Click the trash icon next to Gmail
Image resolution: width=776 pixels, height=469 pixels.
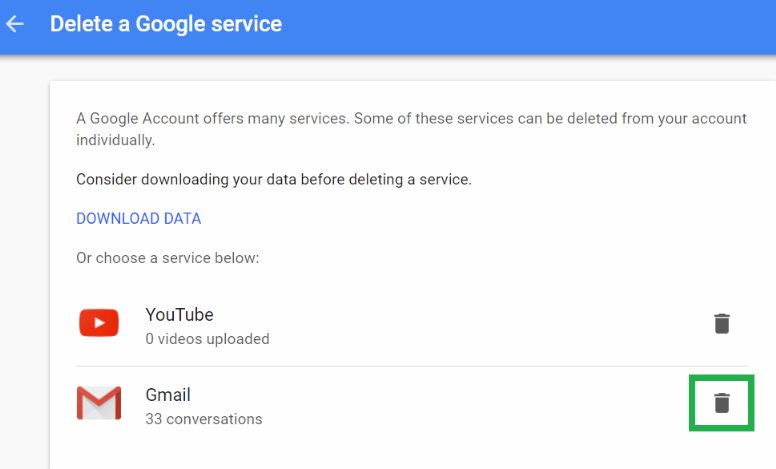click(x=722, y=403)
